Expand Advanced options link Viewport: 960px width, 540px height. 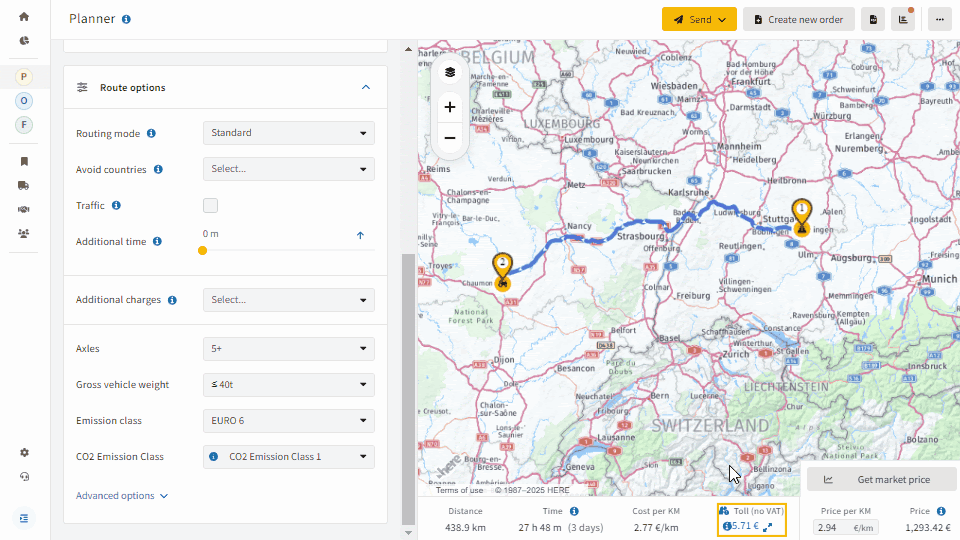tap(122, 496)
